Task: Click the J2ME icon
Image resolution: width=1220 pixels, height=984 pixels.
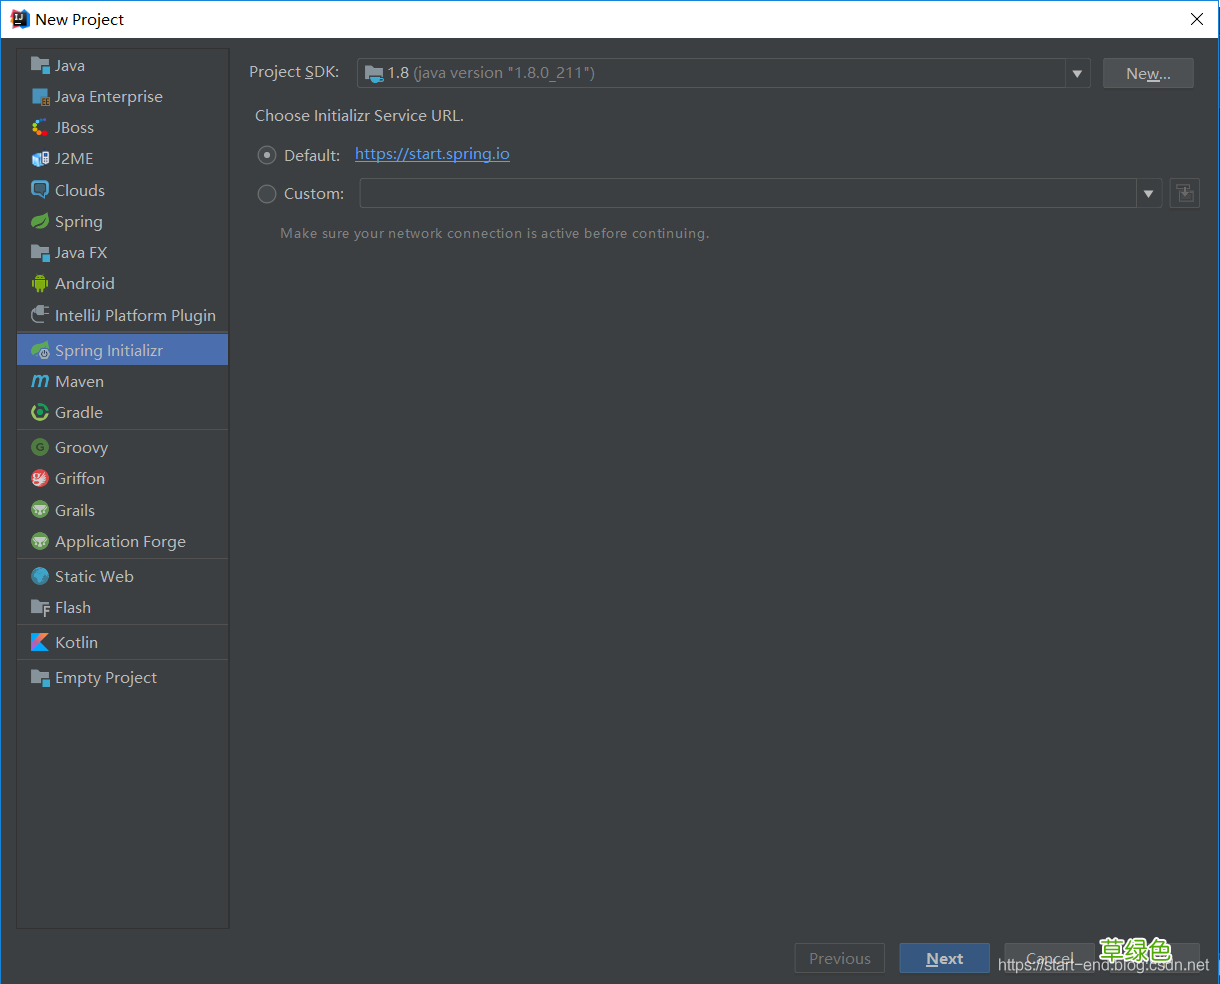Action: [x=40, y=158]
